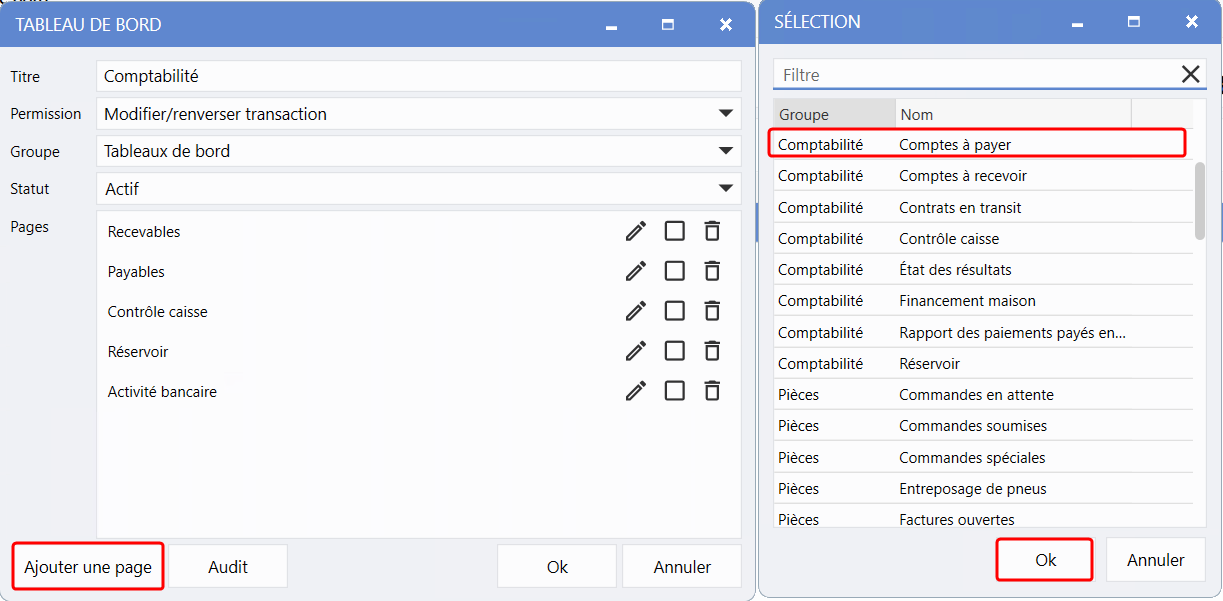
Task: Delete the Réservoir page entry
Action: point(712,351)
